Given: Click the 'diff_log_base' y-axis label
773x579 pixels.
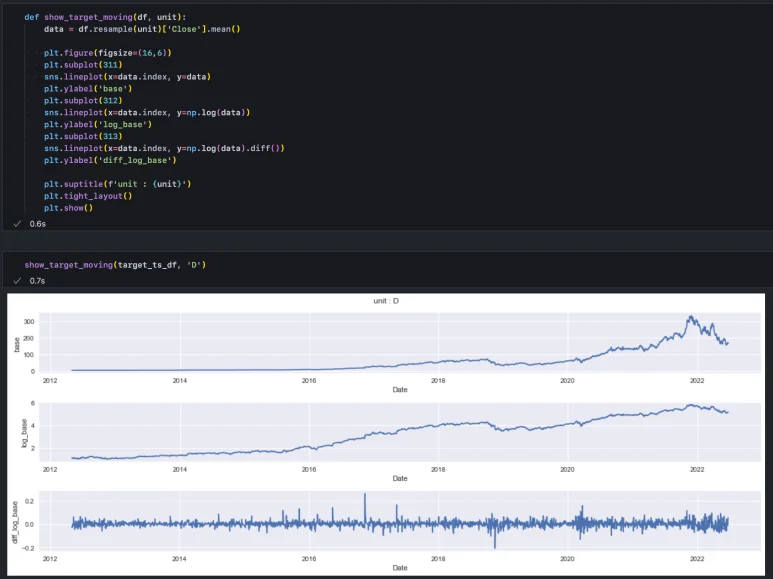Looking at the screenshot, I should [17, 522].
